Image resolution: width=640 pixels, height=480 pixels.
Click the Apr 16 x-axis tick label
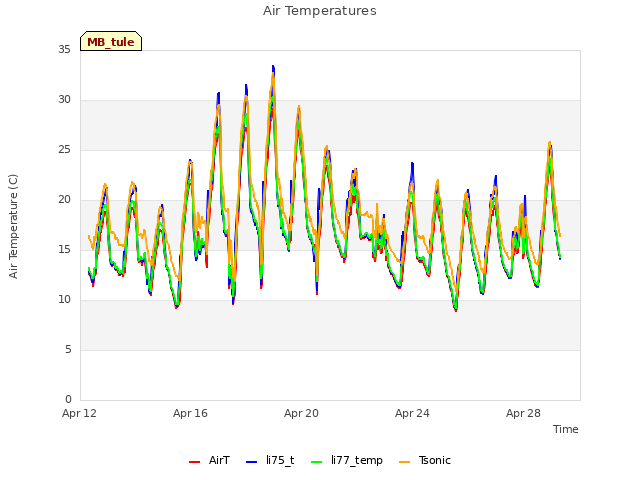coord(190,413)
